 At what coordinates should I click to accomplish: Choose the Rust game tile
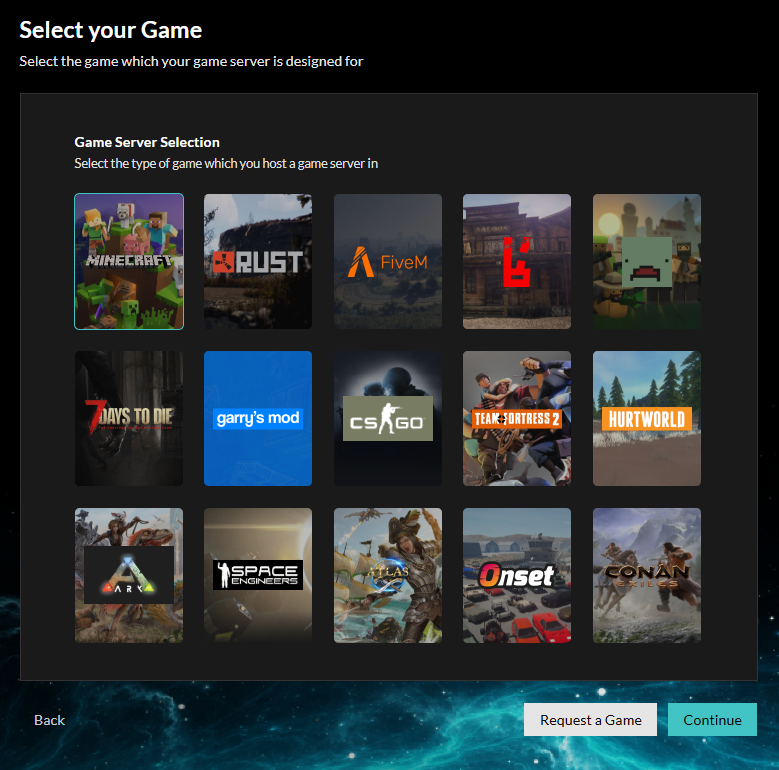[x=258, y=261]
